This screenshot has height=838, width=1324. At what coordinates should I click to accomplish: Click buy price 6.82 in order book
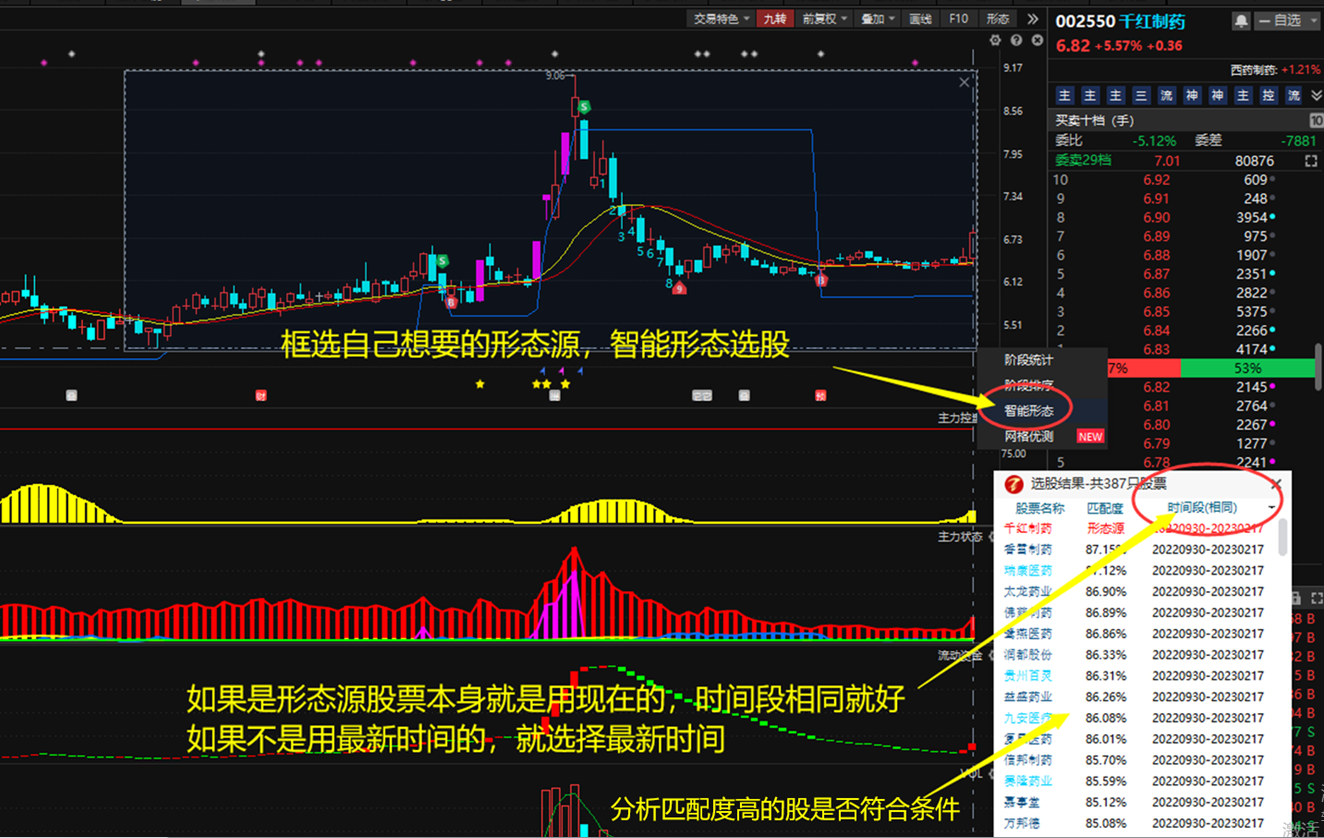coord(1156,387)
